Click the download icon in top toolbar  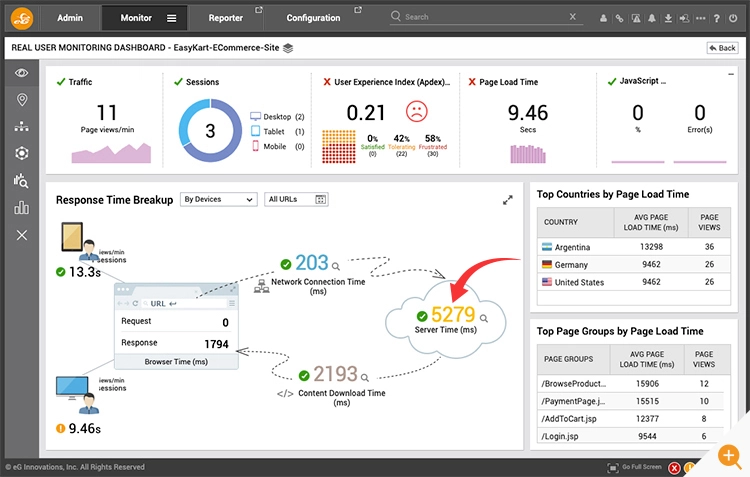668,18
